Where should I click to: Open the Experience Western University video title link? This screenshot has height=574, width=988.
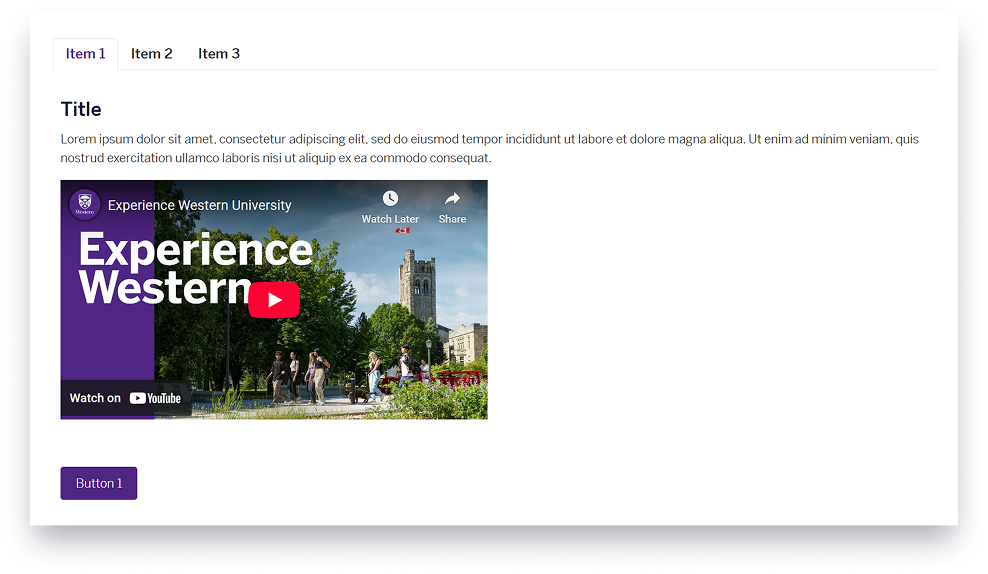click(200, 205)
